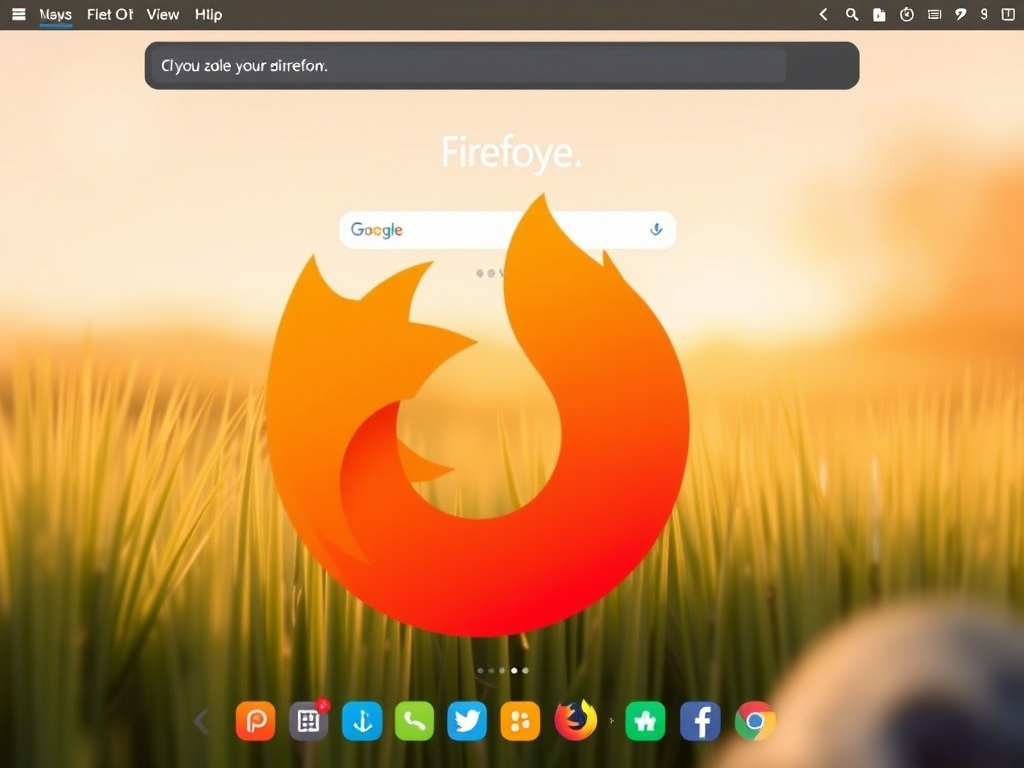Click the number 9 indicator in top bar
This screenshot has width=1024, height=768.
[984, 14]
